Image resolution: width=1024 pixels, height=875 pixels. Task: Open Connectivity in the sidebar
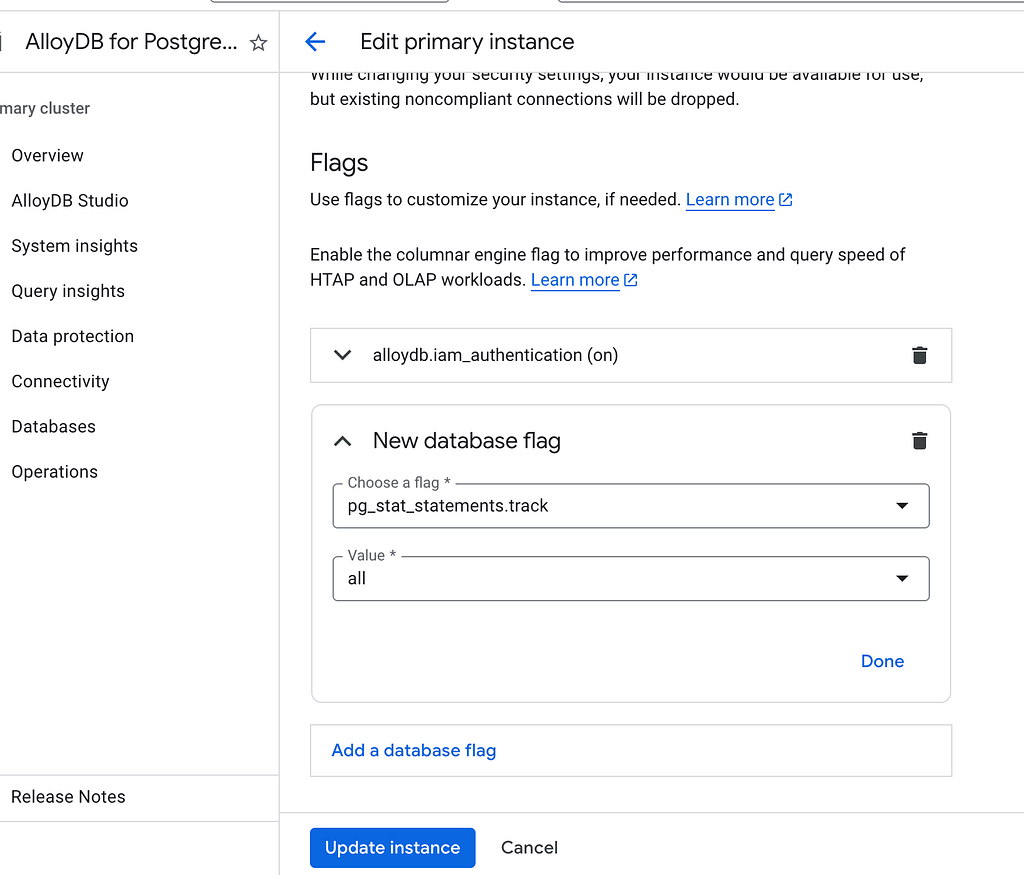click(x=60, y=381)
